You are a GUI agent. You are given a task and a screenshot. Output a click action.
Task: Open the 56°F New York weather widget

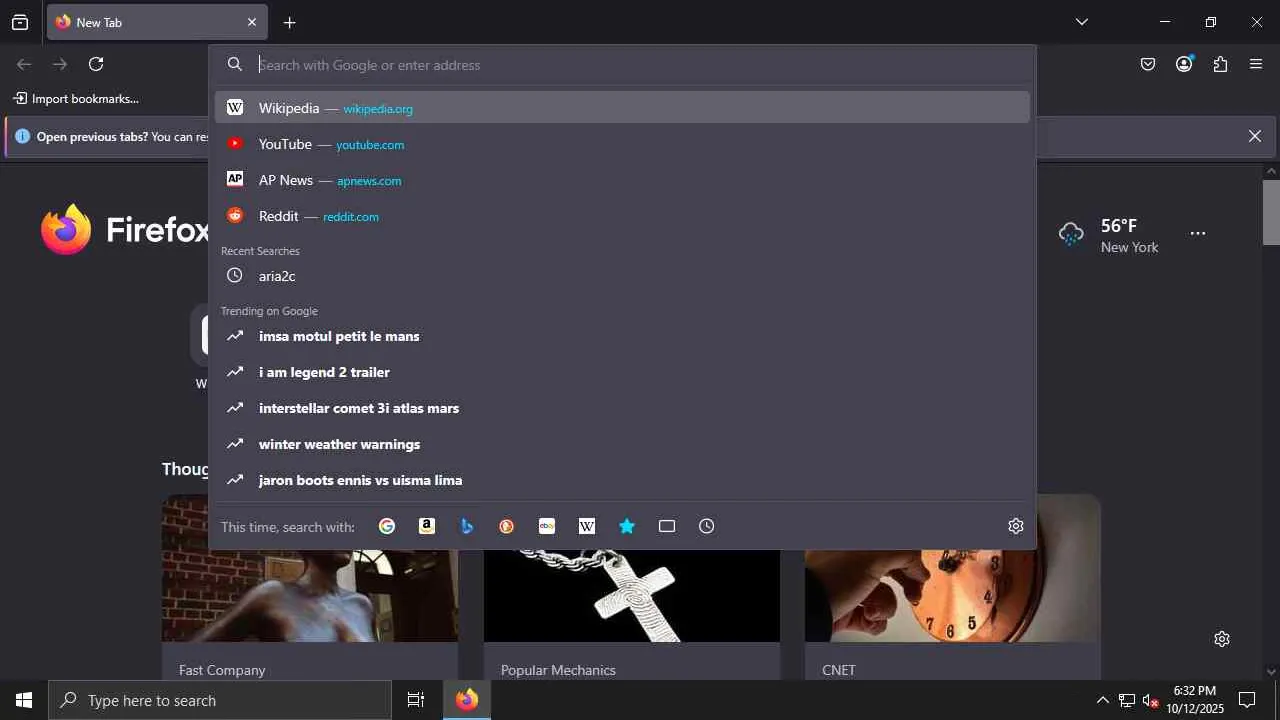pyautogui.click(x=1109, y=235)
